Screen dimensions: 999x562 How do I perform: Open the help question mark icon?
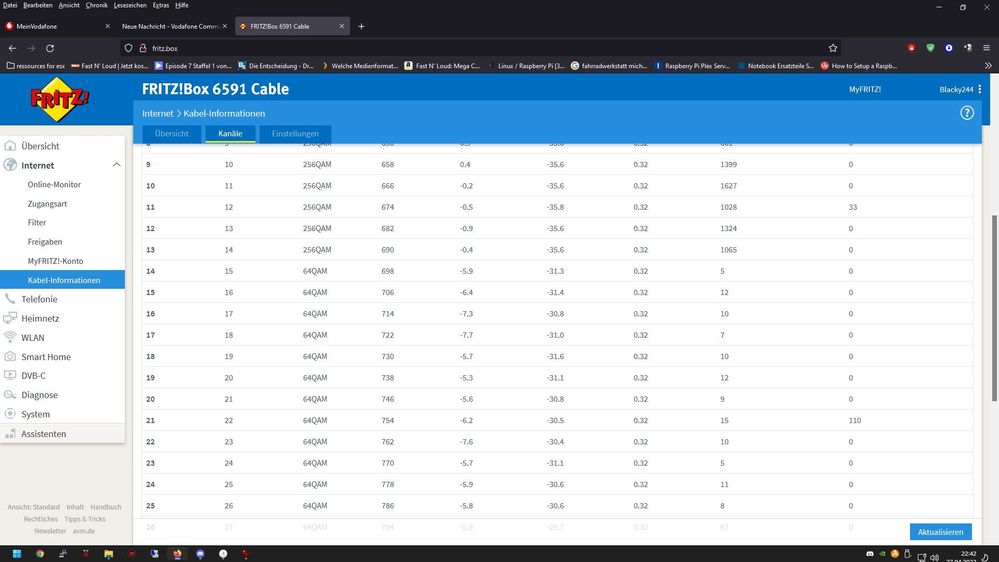(967, 113)
